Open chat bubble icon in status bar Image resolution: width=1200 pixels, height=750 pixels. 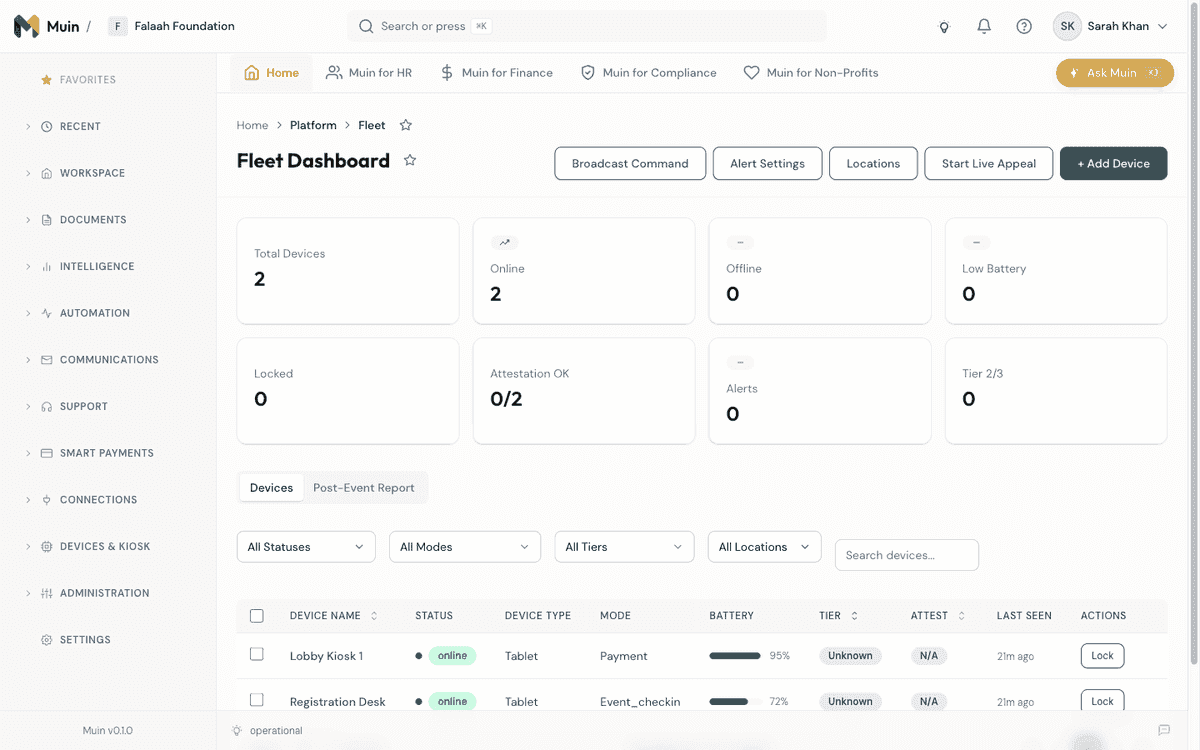coord(1164,730)
